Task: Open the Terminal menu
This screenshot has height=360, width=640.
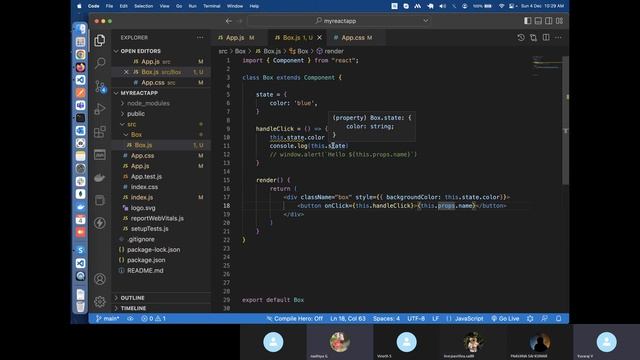Action: coord(211,6)
